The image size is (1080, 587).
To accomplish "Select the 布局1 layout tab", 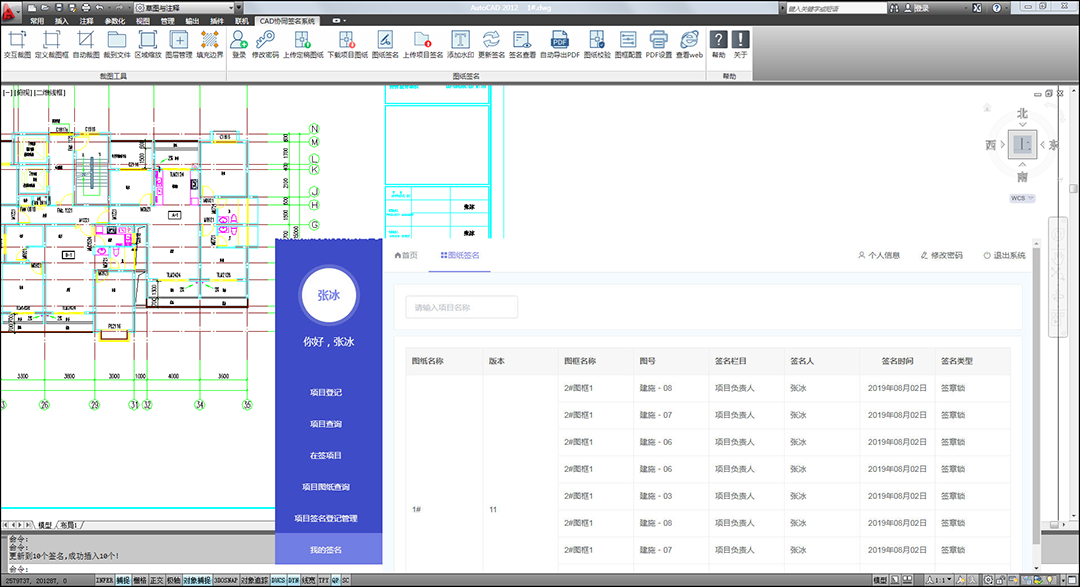I will pyautogui.click(x=69, y=525).
